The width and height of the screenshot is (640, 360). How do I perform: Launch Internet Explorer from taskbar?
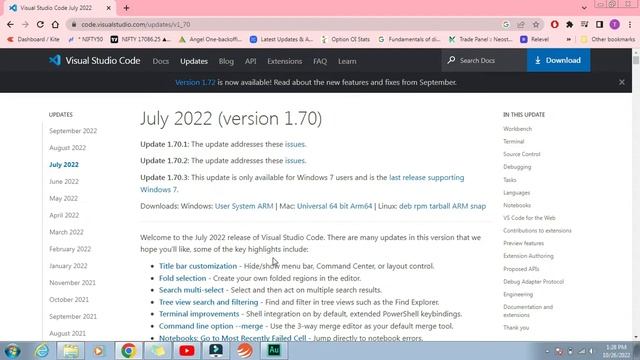[42, 351]
